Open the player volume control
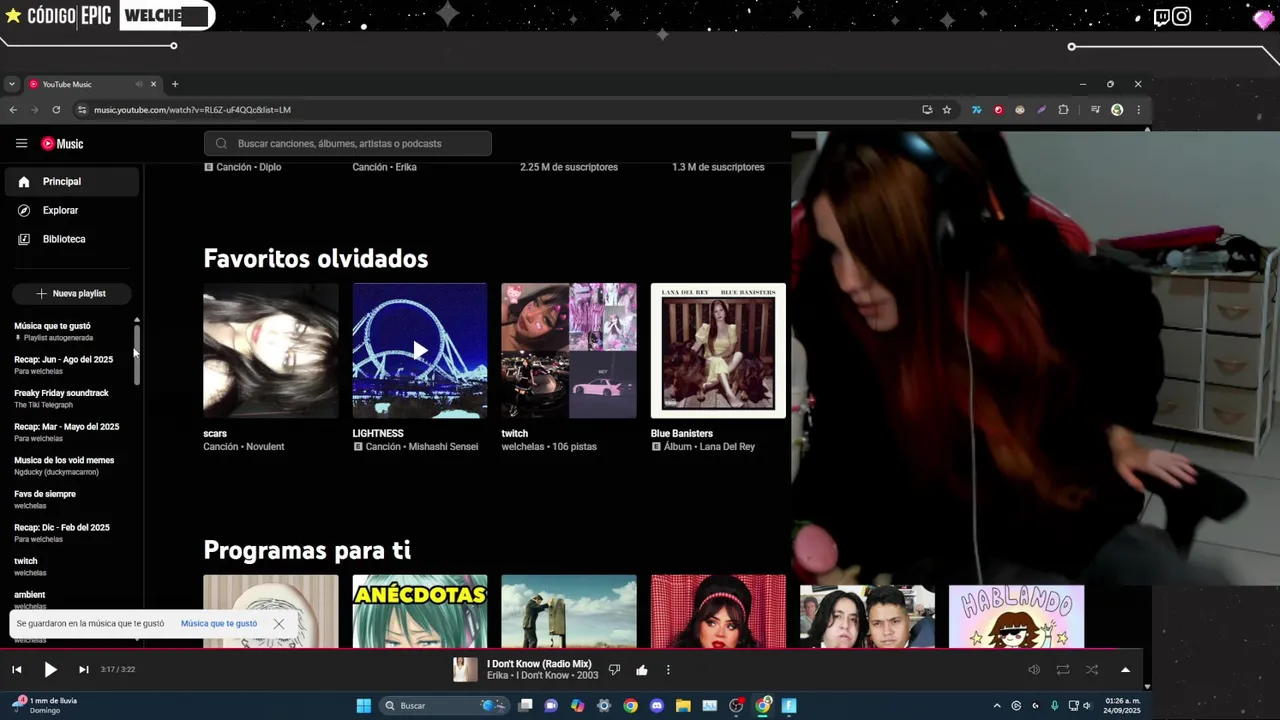1280x720 pixels. [x=1034, y=670]
